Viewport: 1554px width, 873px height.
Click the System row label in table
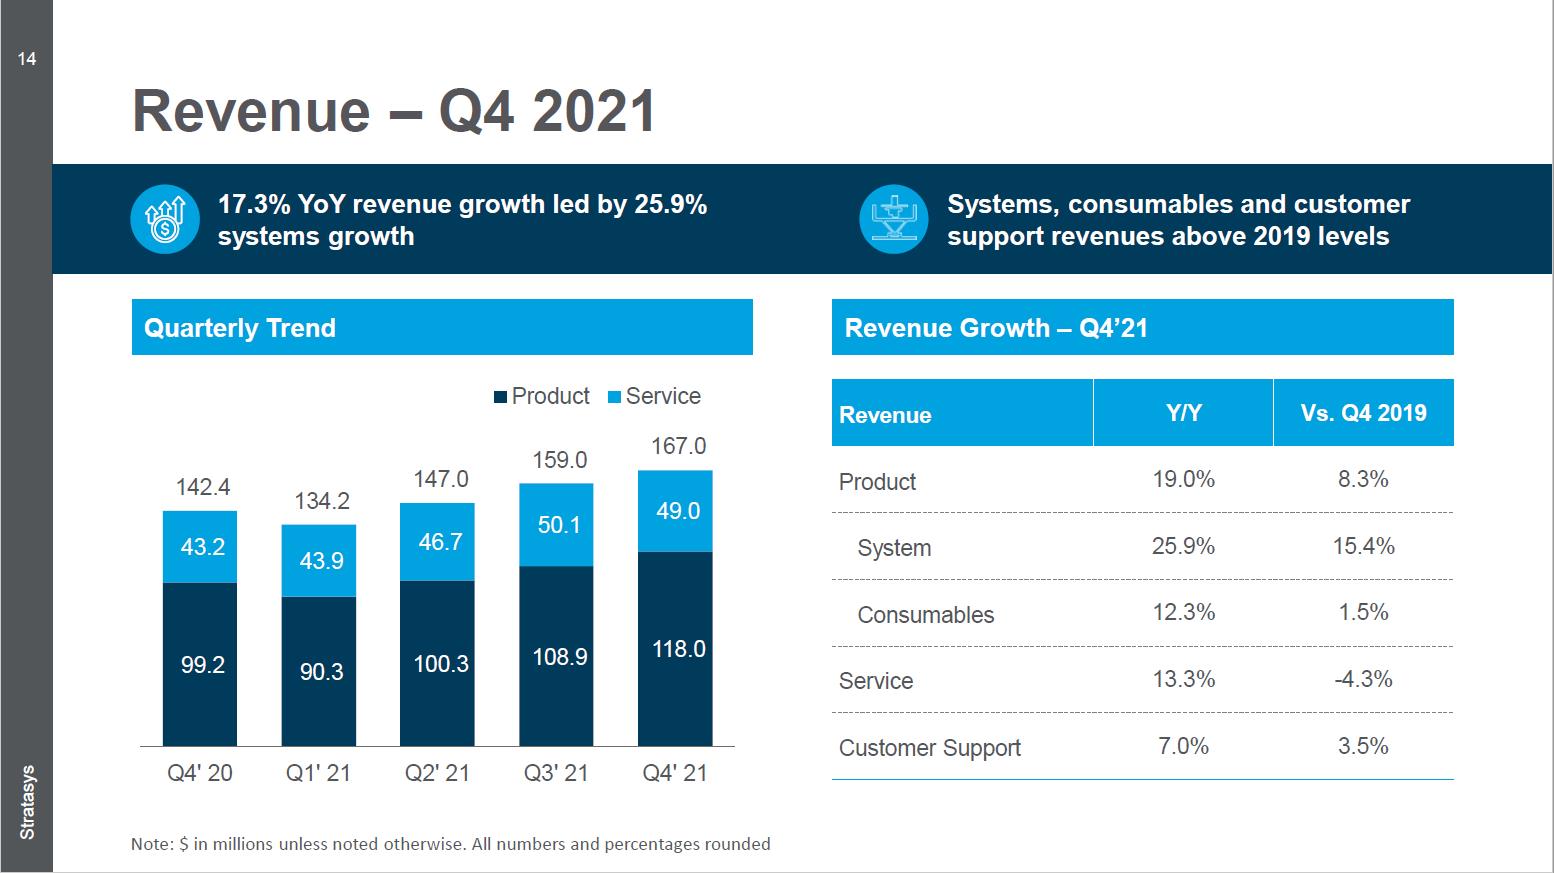(894, 548)
